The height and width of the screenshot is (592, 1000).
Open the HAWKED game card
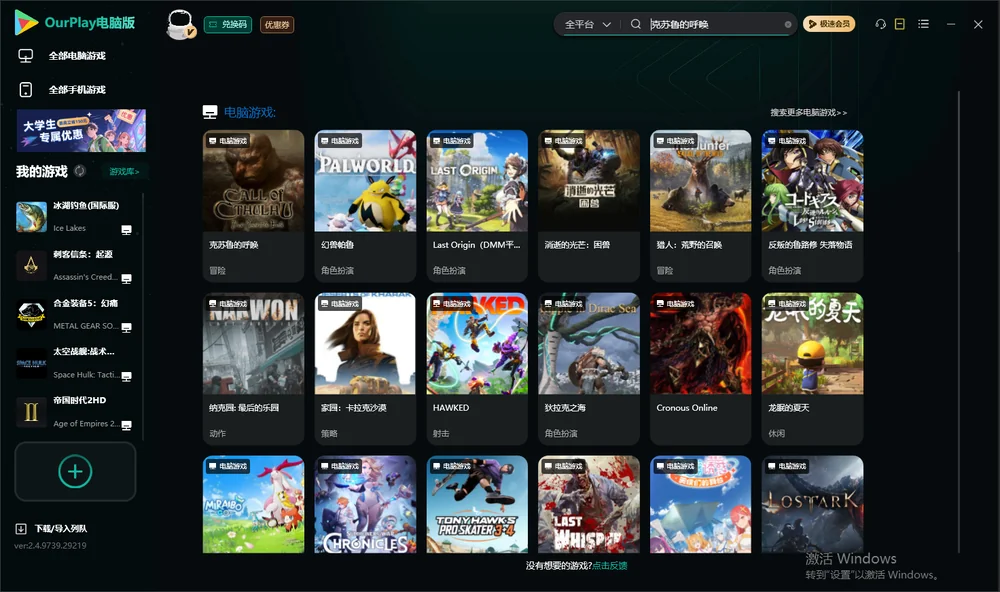point(477,368)
